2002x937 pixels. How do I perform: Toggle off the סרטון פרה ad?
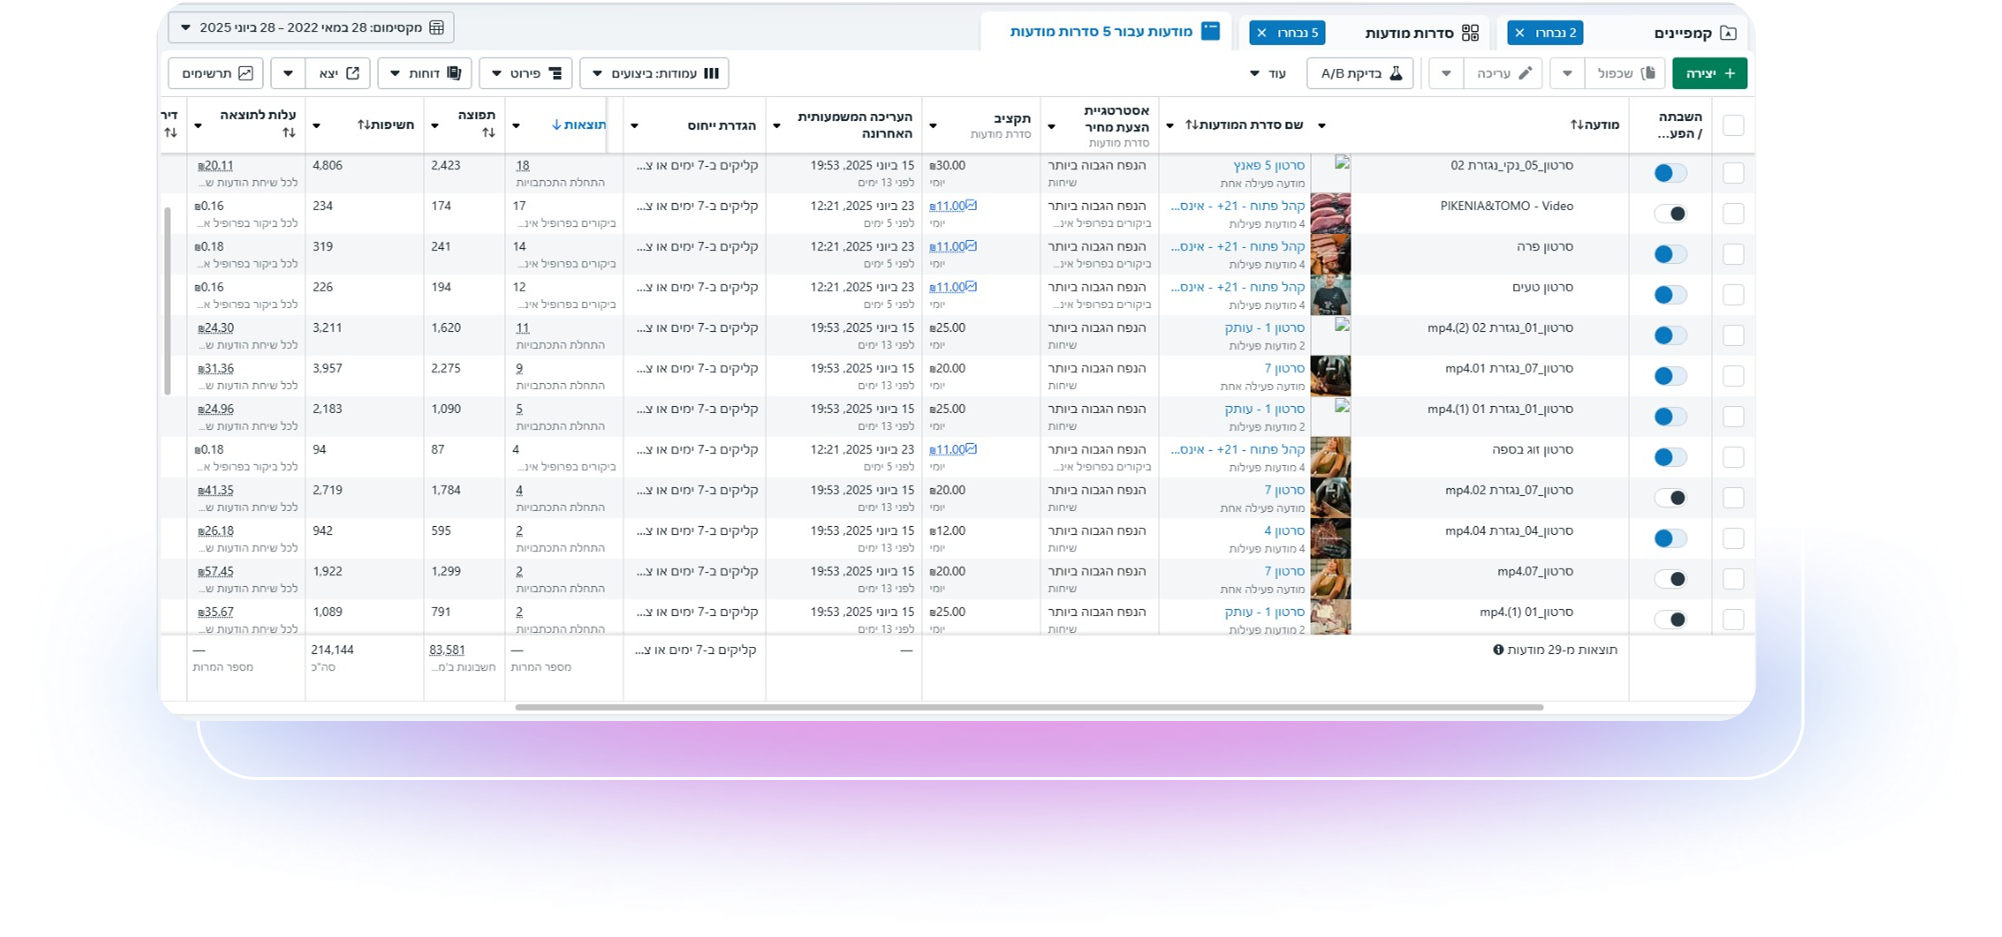[1669, 254]
